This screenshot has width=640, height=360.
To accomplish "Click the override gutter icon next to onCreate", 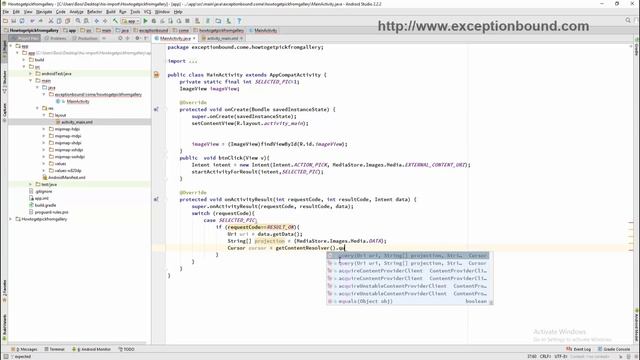I will [156, 109].
